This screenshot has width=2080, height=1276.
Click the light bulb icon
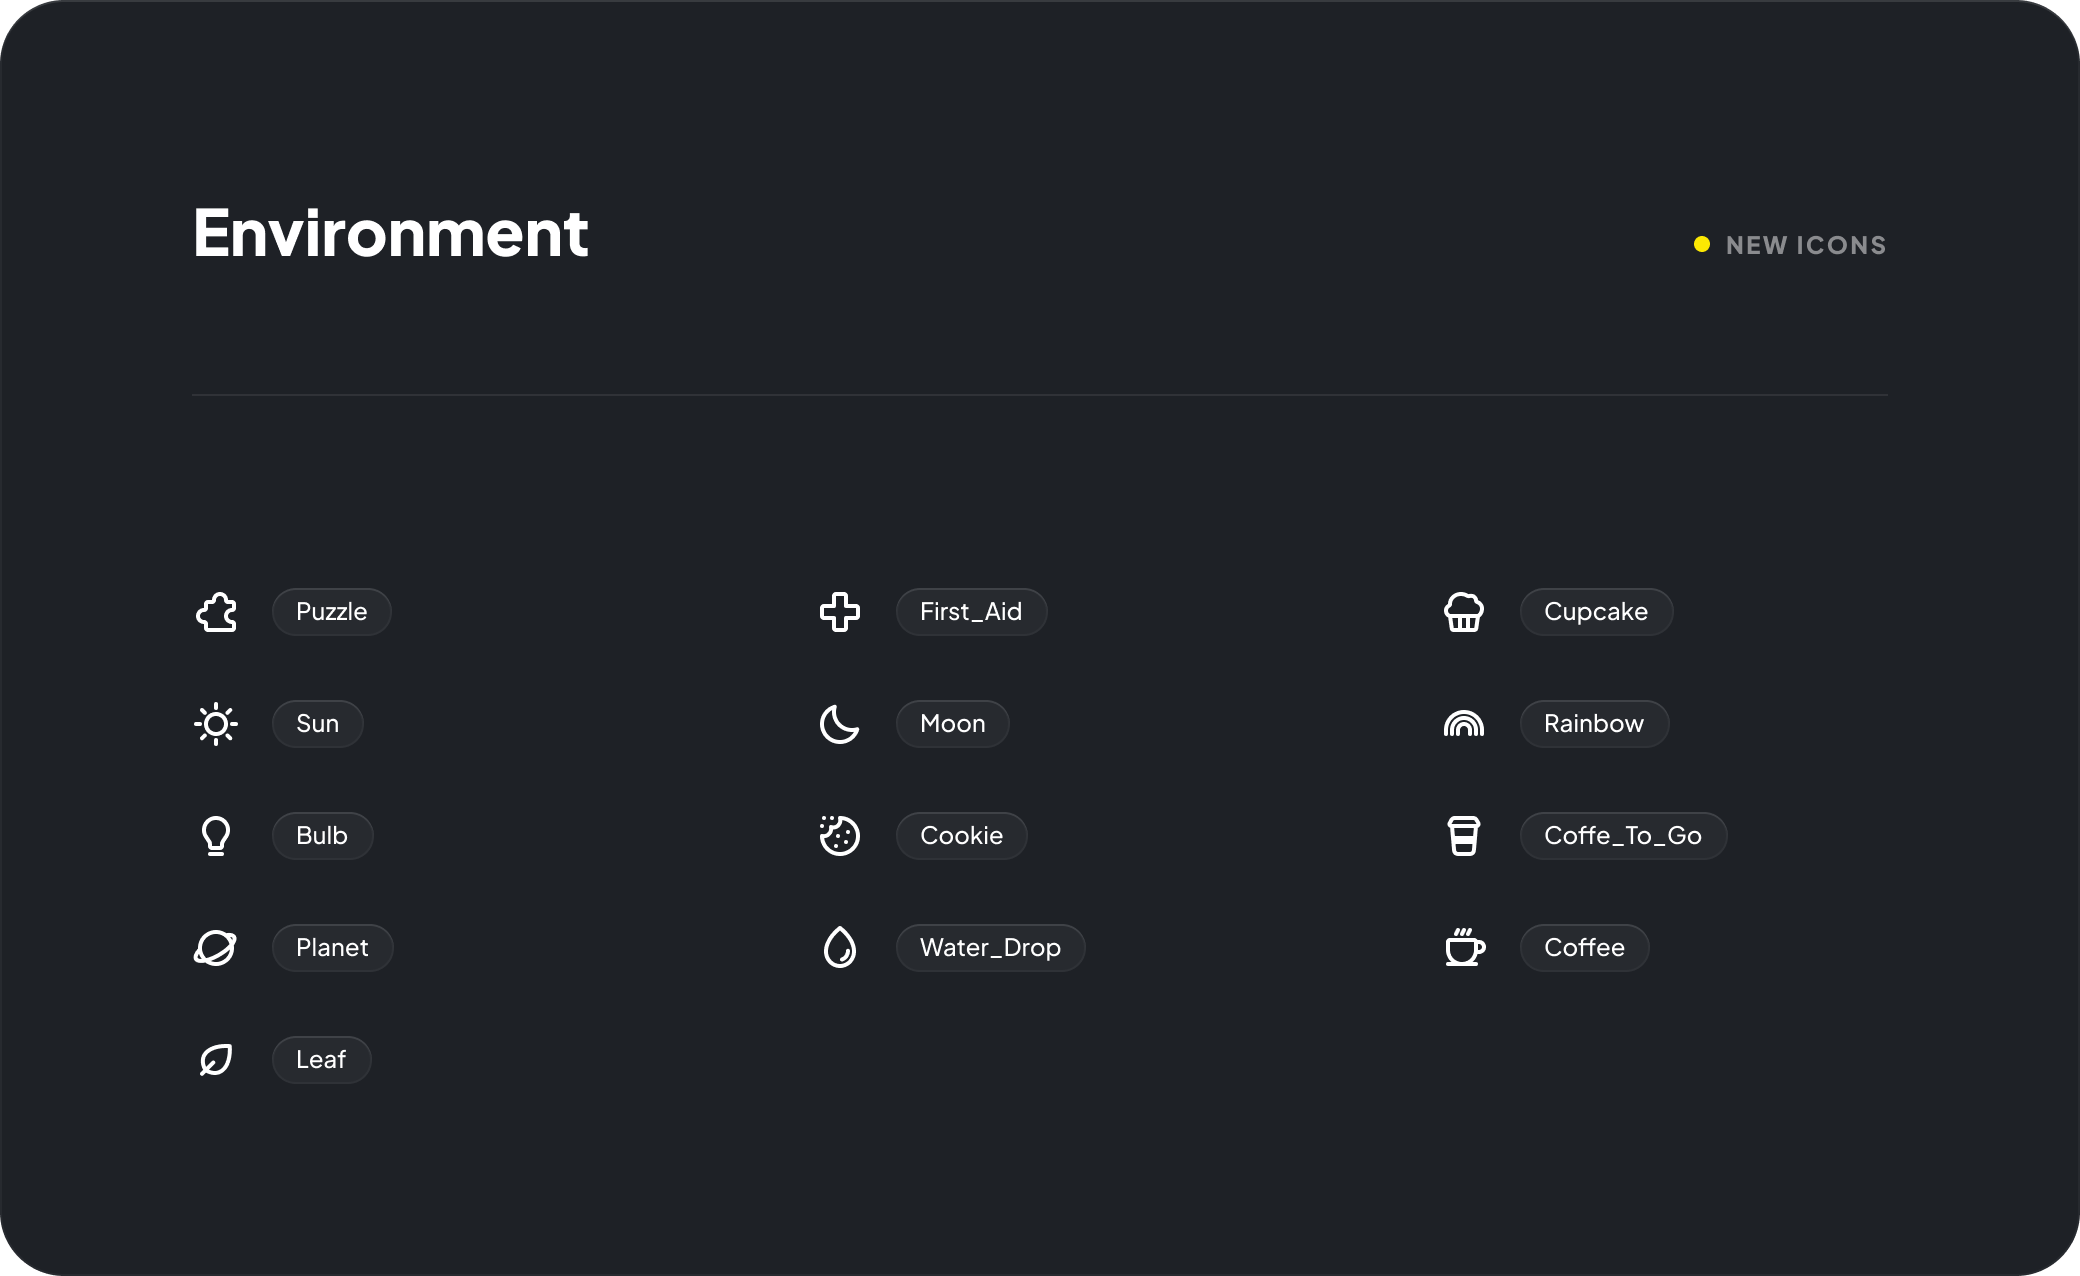[x=216, y=836]
